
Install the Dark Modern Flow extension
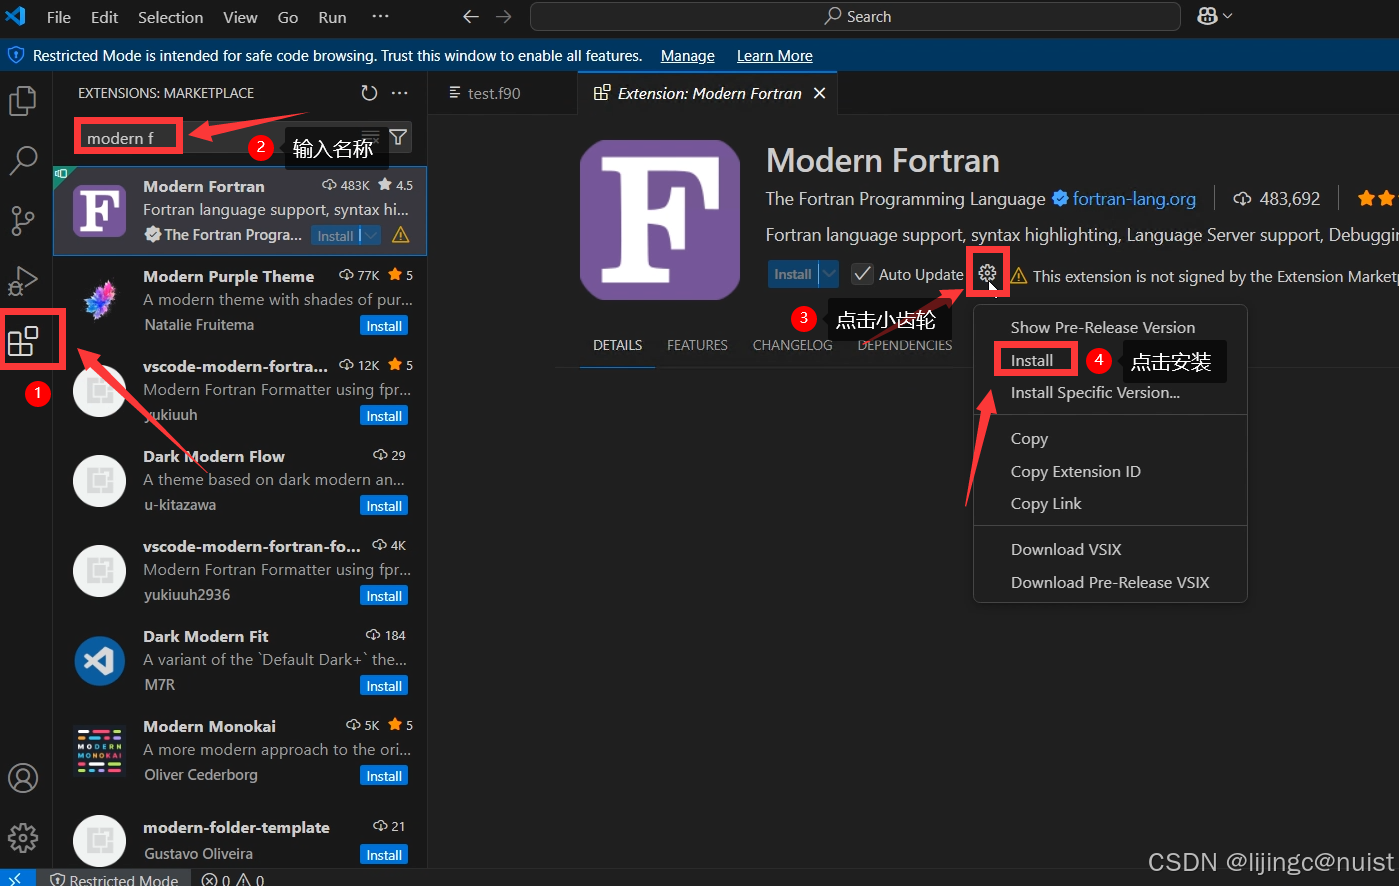pyautogui.click(x=384, y=506)
